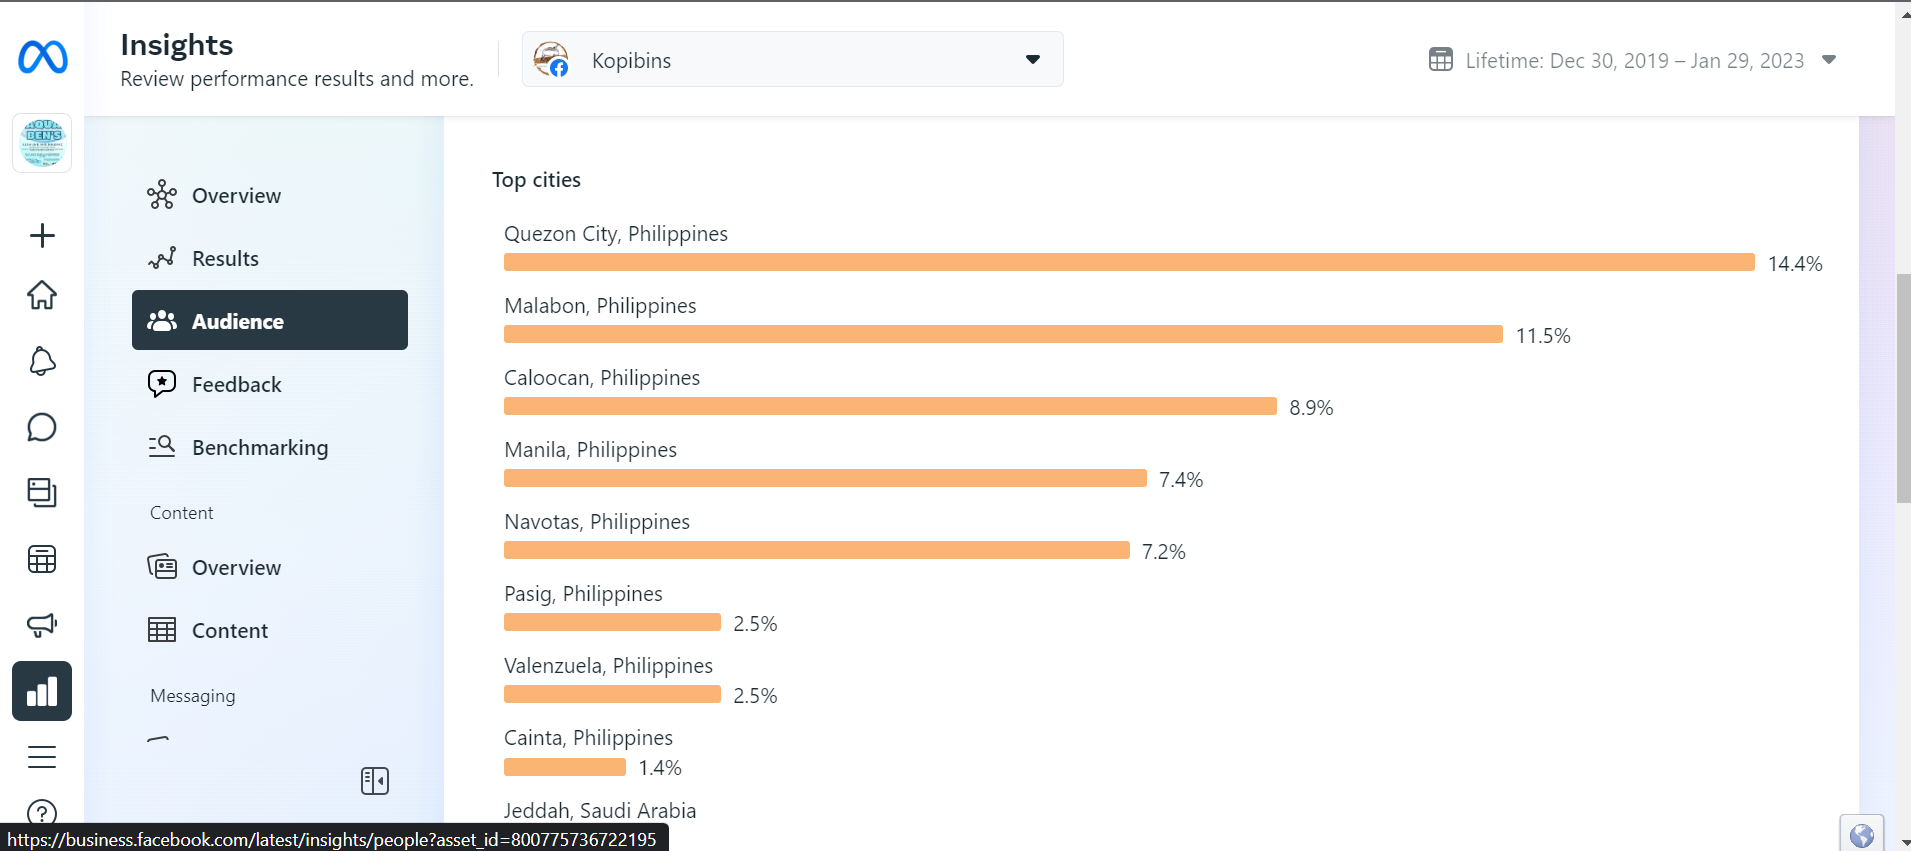
Task: Open the Insights bar chart icon
Action: [x=42, y=691]
